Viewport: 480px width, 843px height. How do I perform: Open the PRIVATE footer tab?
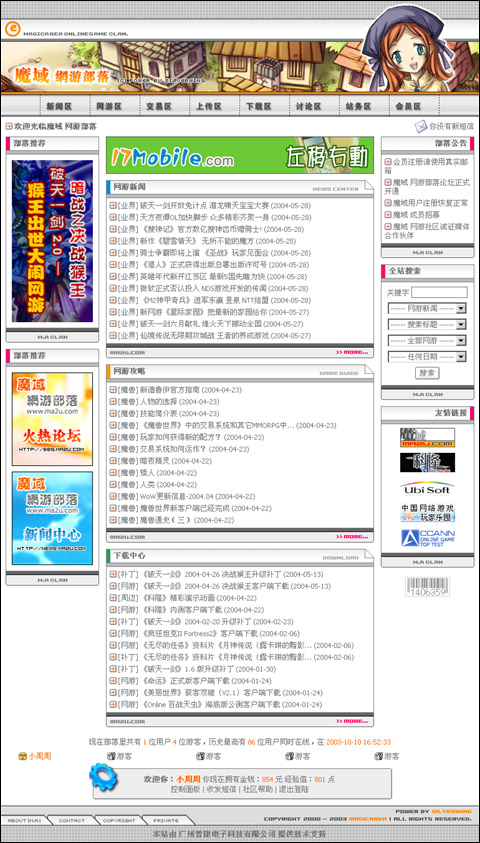tap(166, 820)
